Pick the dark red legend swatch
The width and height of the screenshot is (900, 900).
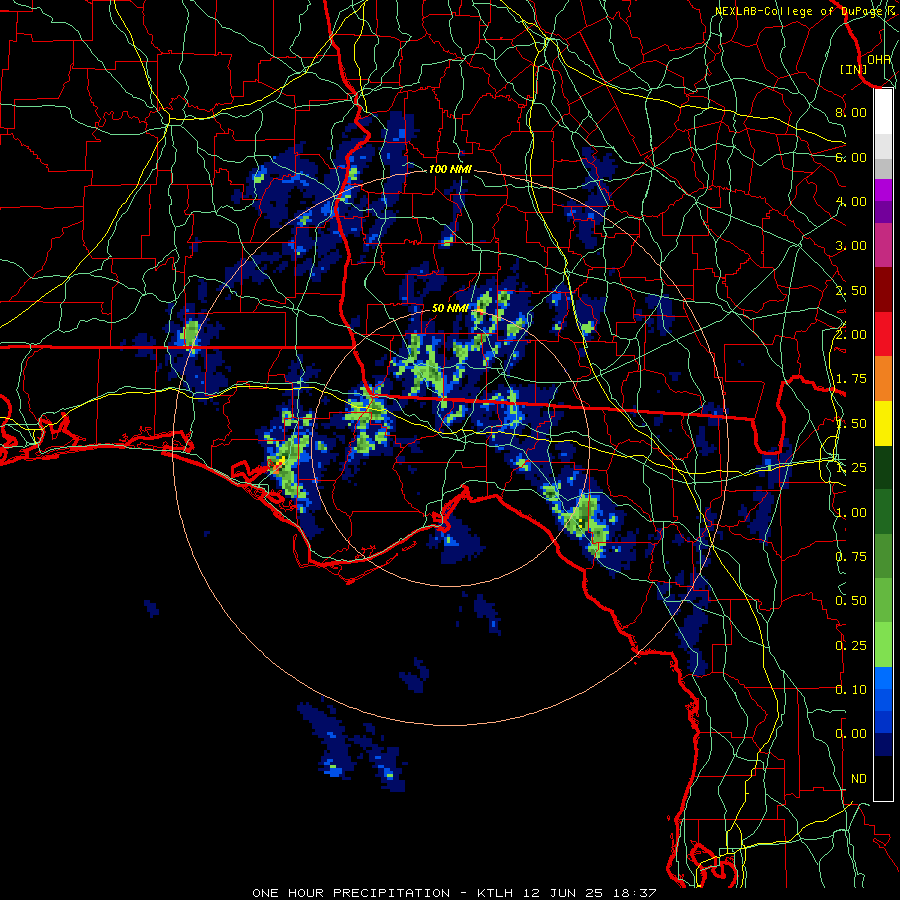[x=883, y=290]
